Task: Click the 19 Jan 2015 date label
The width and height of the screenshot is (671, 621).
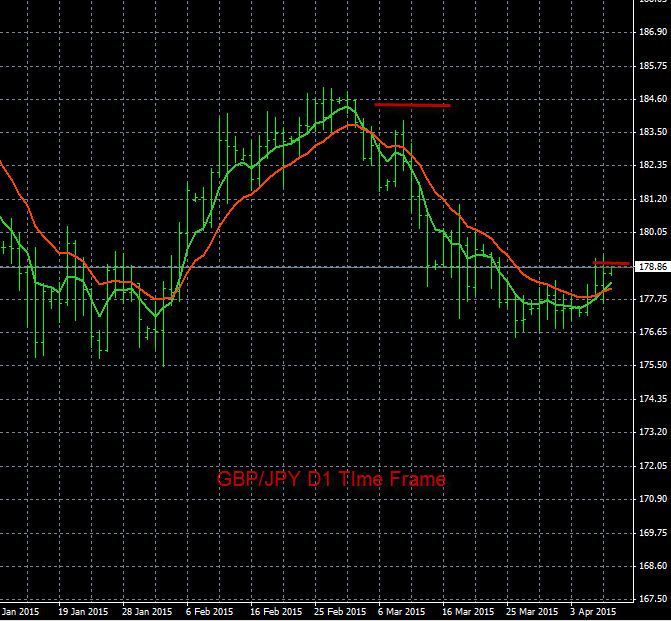Action: 83,612
